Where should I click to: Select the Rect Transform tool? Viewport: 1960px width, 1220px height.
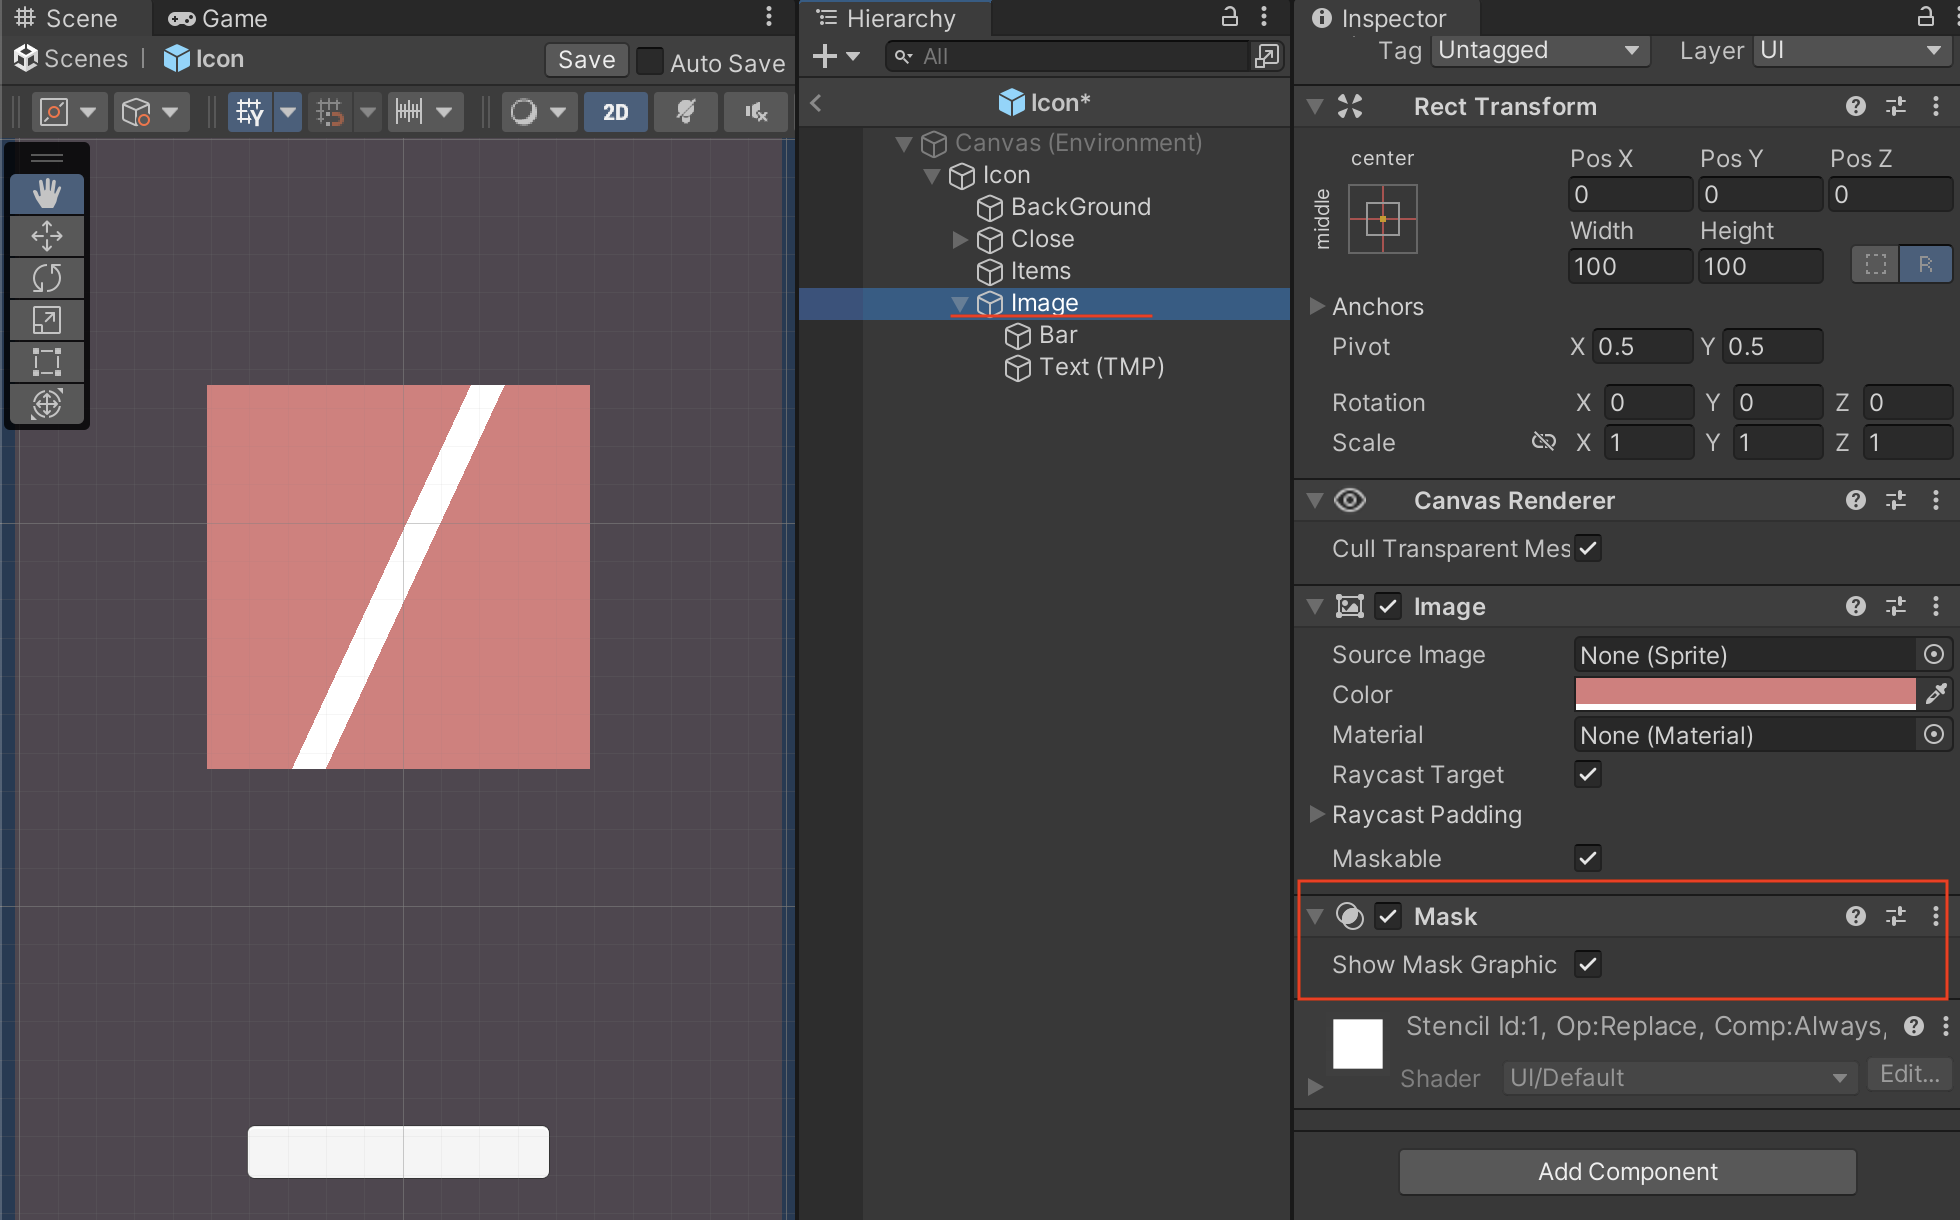coord(46,362)
